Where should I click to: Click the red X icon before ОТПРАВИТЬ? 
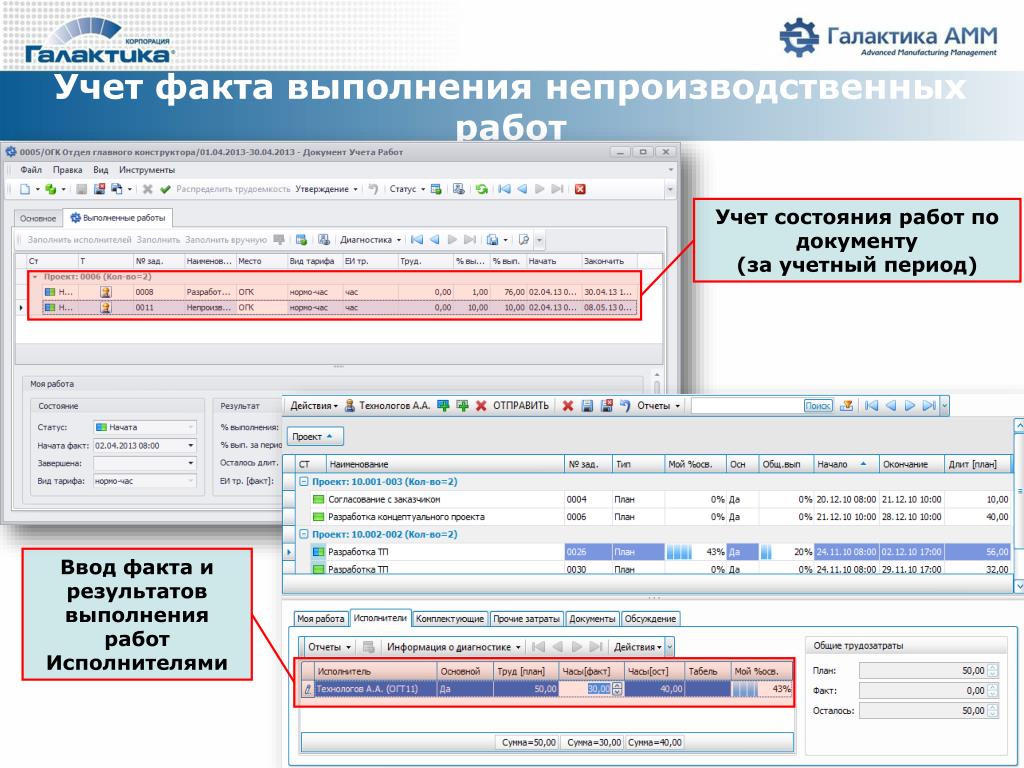tap(481, 406)
